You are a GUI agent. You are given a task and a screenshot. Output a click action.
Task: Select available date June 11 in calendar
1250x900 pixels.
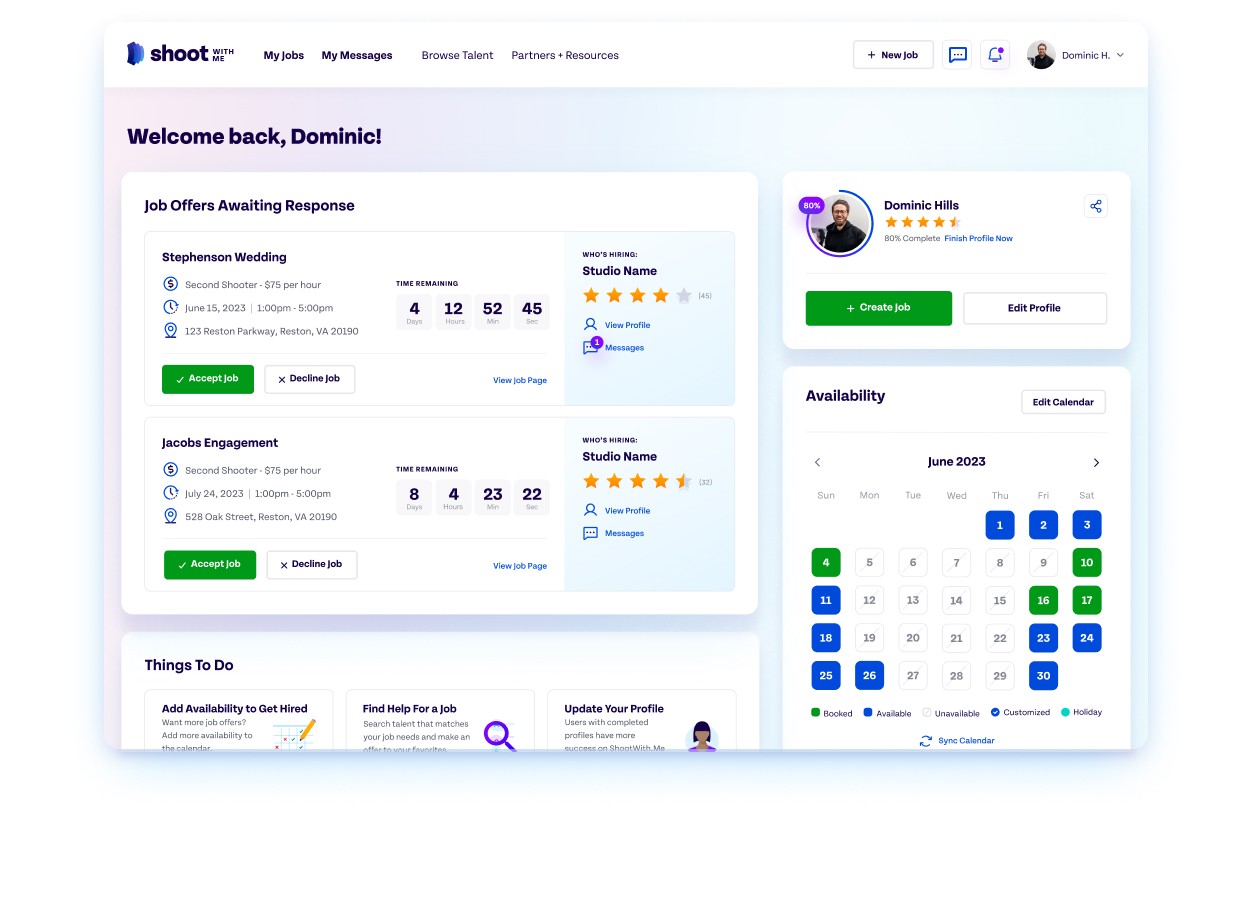pyautogui.click(x=826, y=600)
